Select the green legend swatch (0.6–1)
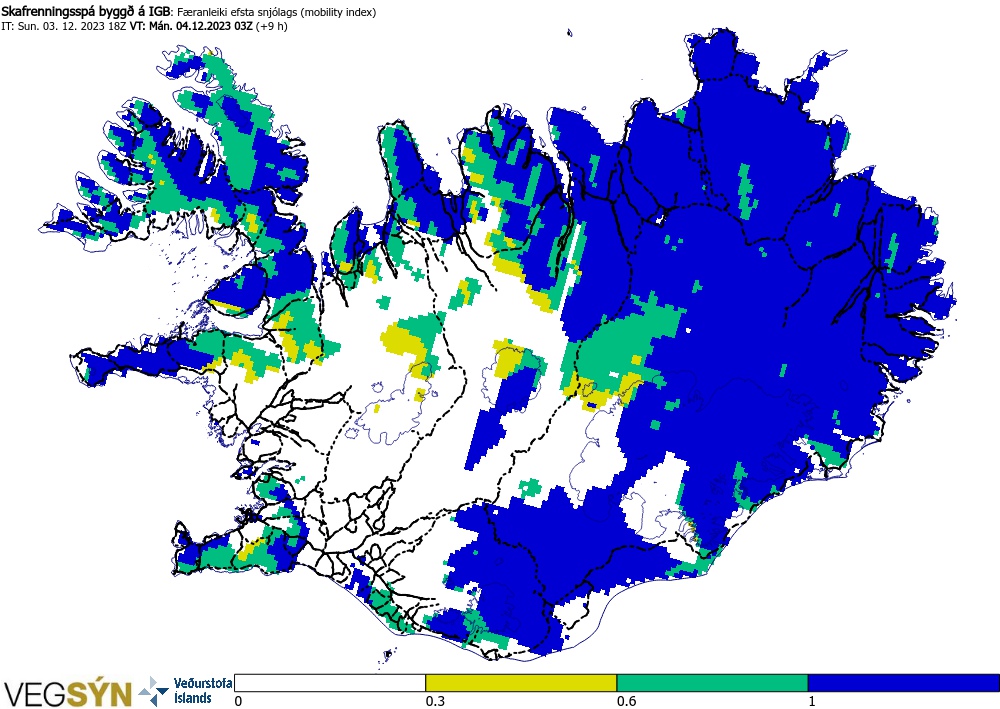This screenshot has width=1000, height=709. 712,683
